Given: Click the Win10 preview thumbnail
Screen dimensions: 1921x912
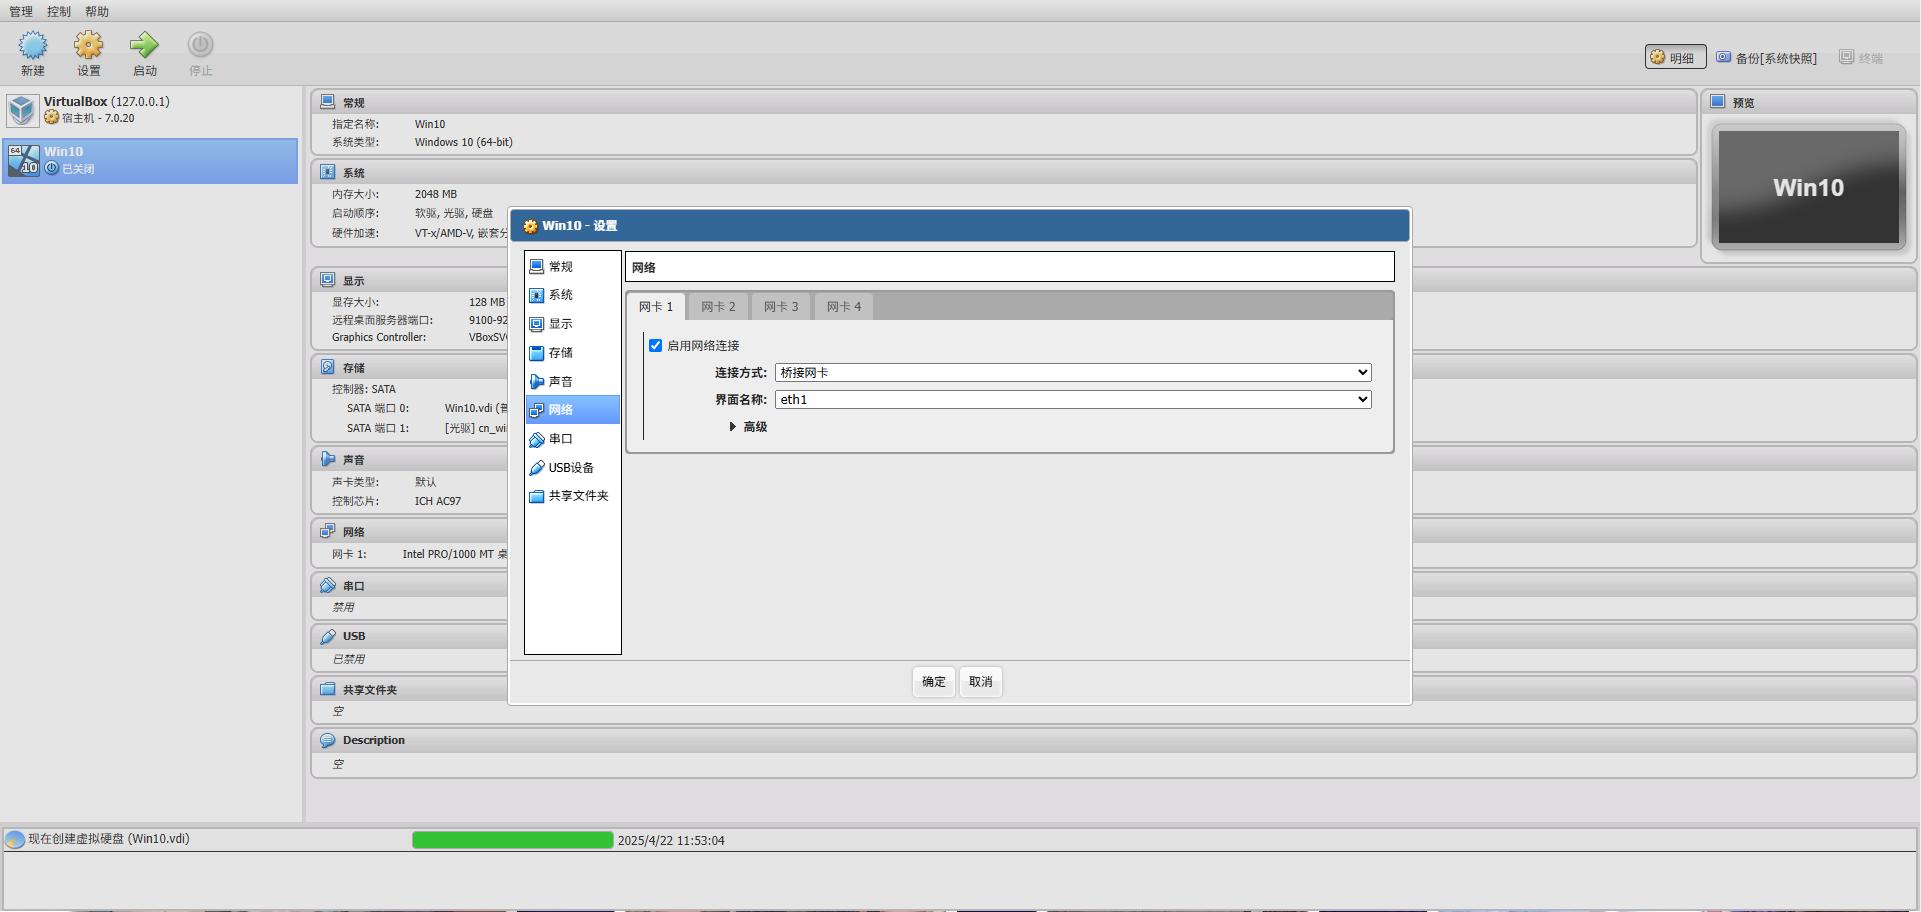Looking at the screenshot, I should tap(1808, 188).
